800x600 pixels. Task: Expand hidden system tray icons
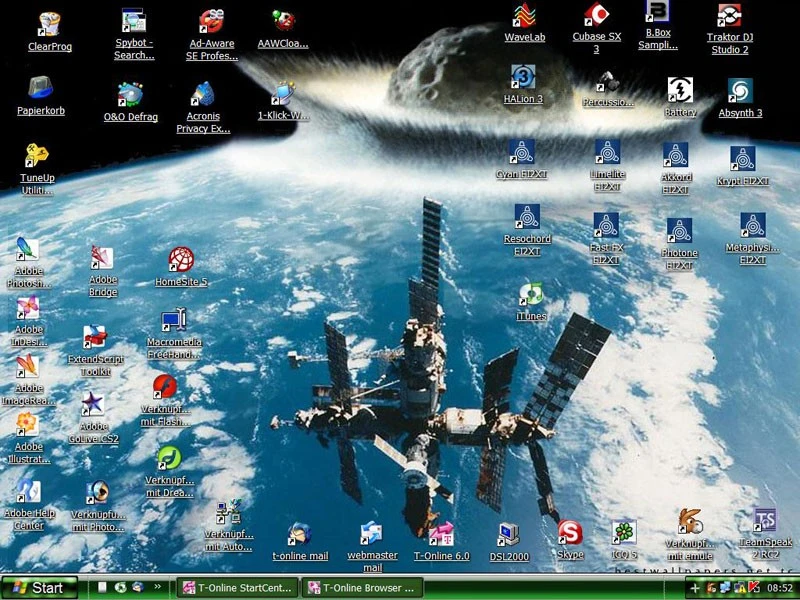[696, 588]
